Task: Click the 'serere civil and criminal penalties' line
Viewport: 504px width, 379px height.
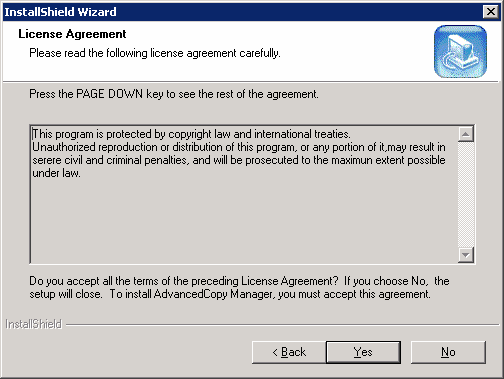Action: pyautogui.click(x=239, y=160)
